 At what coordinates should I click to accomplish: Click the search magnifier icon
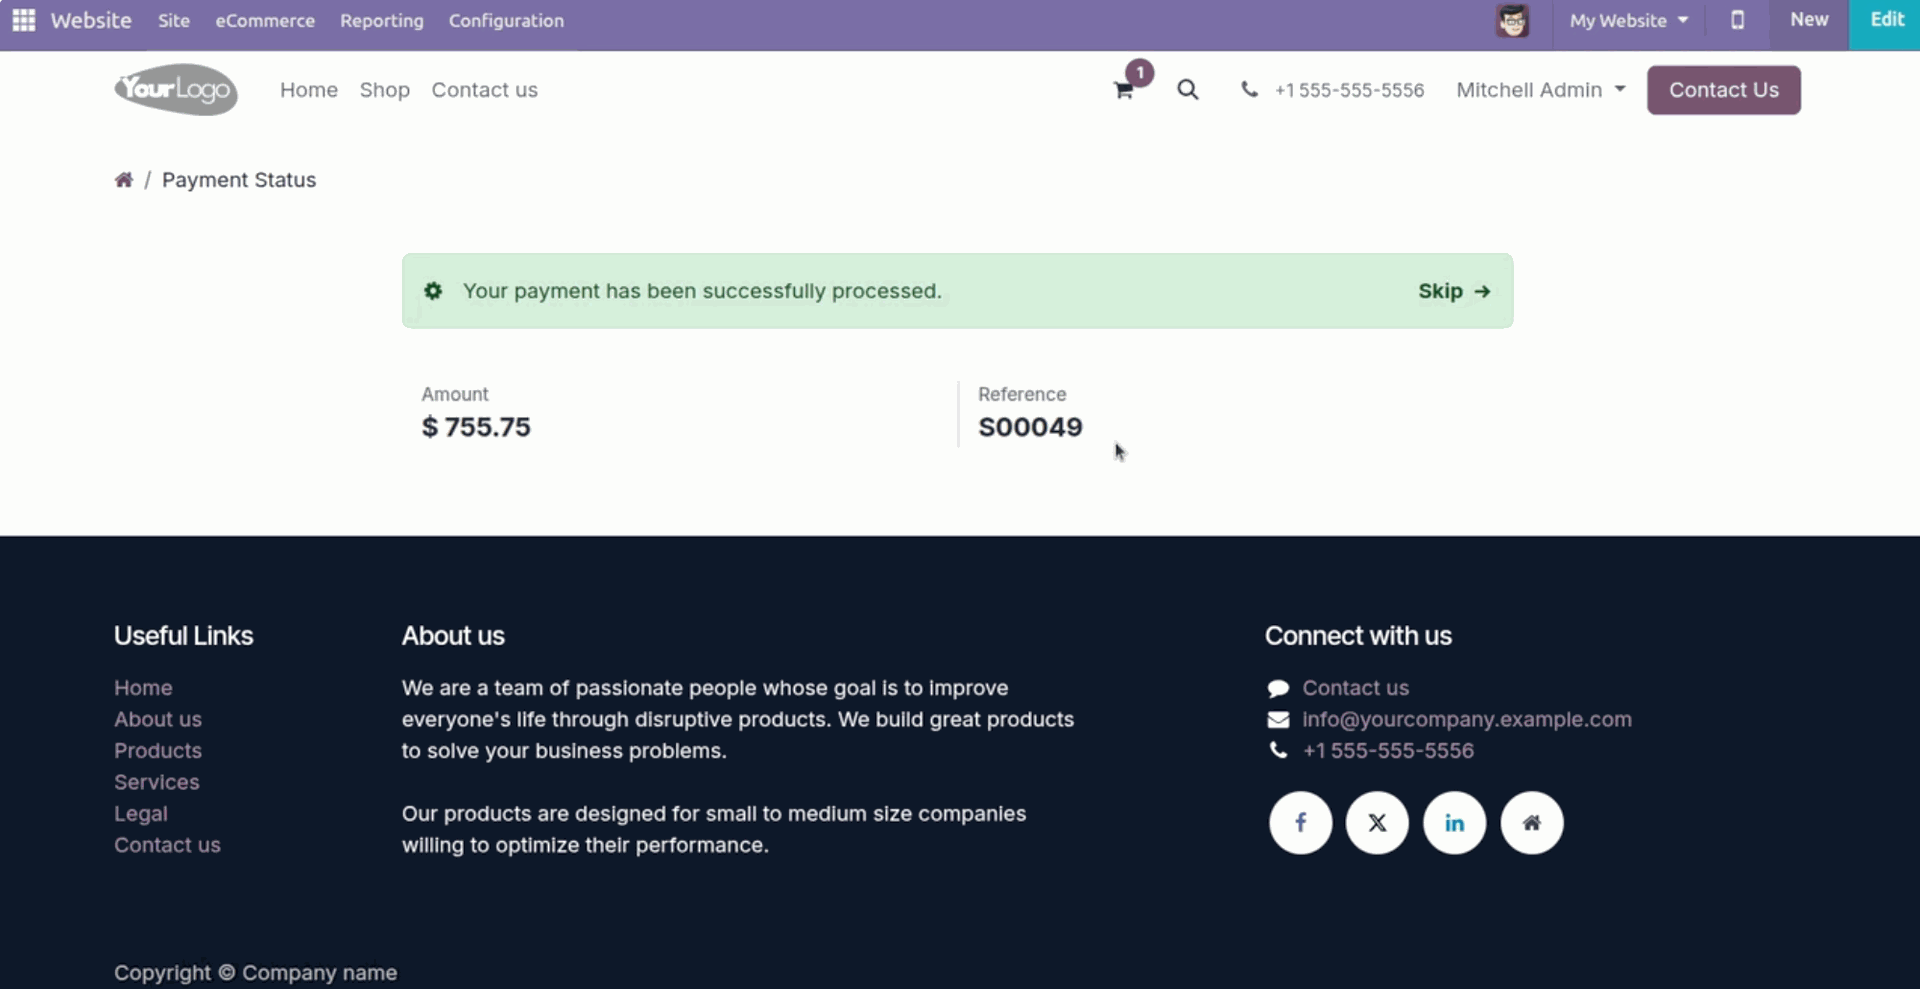click(x=1187, y=90)
